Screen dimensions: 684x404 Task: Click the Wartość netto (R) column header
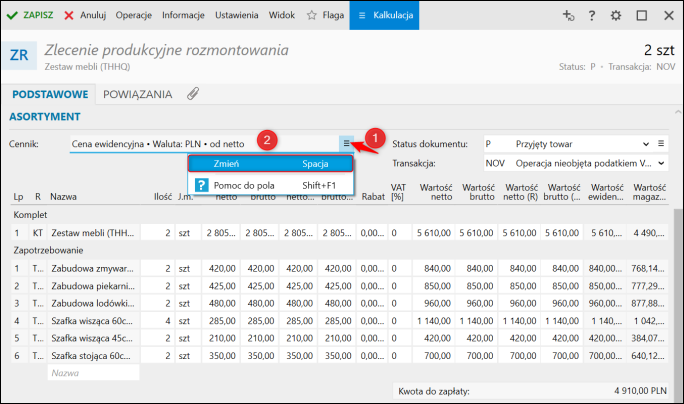tap(520, 192)
